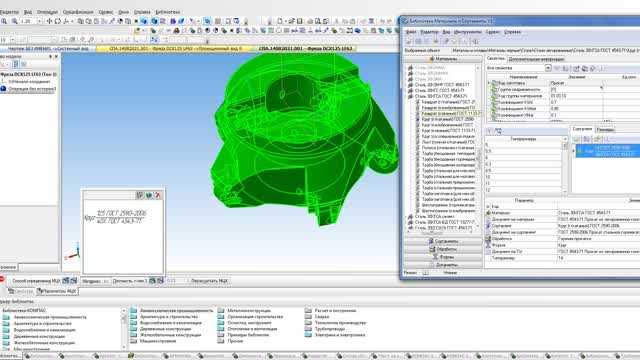Open the Инструменты menu in material library window
Image resolution: width=640 pixels, height=360 pixels.
[x=467, y=31]
